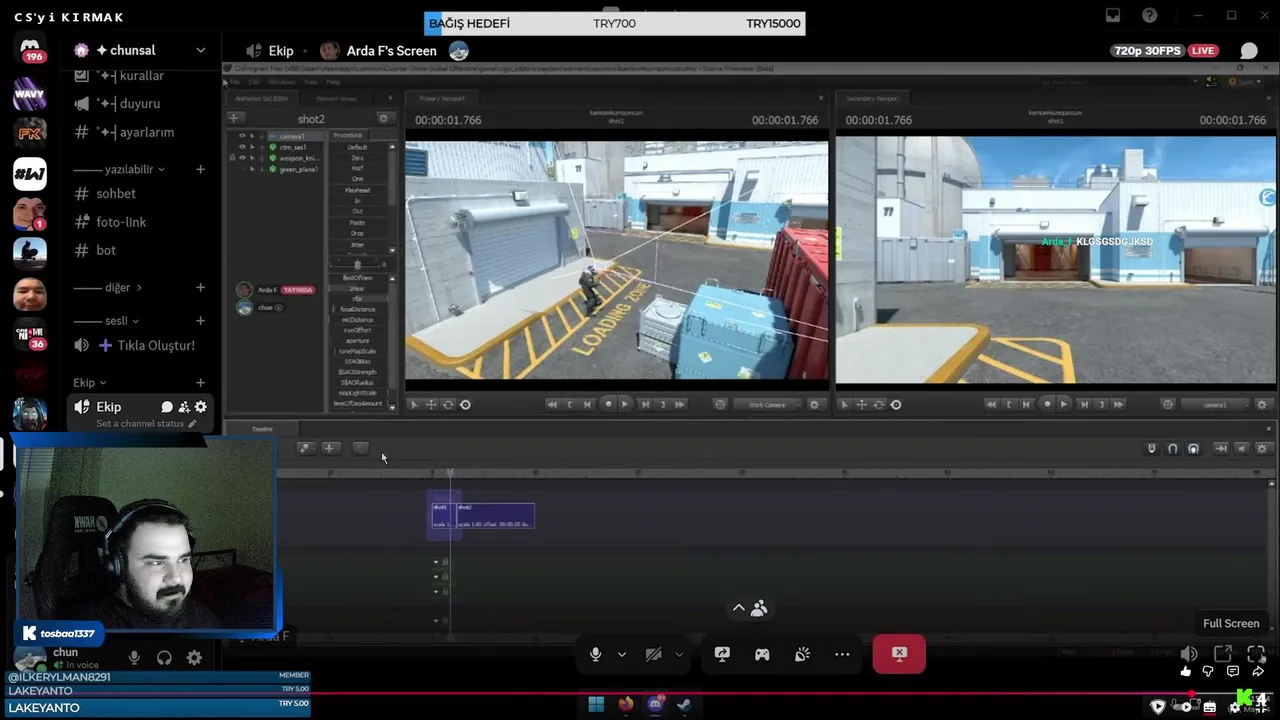The width and height of the screenshot is (1280, 720).
Task: Open the Discord direct messages home icon
Action: click(x=30, y=49)
